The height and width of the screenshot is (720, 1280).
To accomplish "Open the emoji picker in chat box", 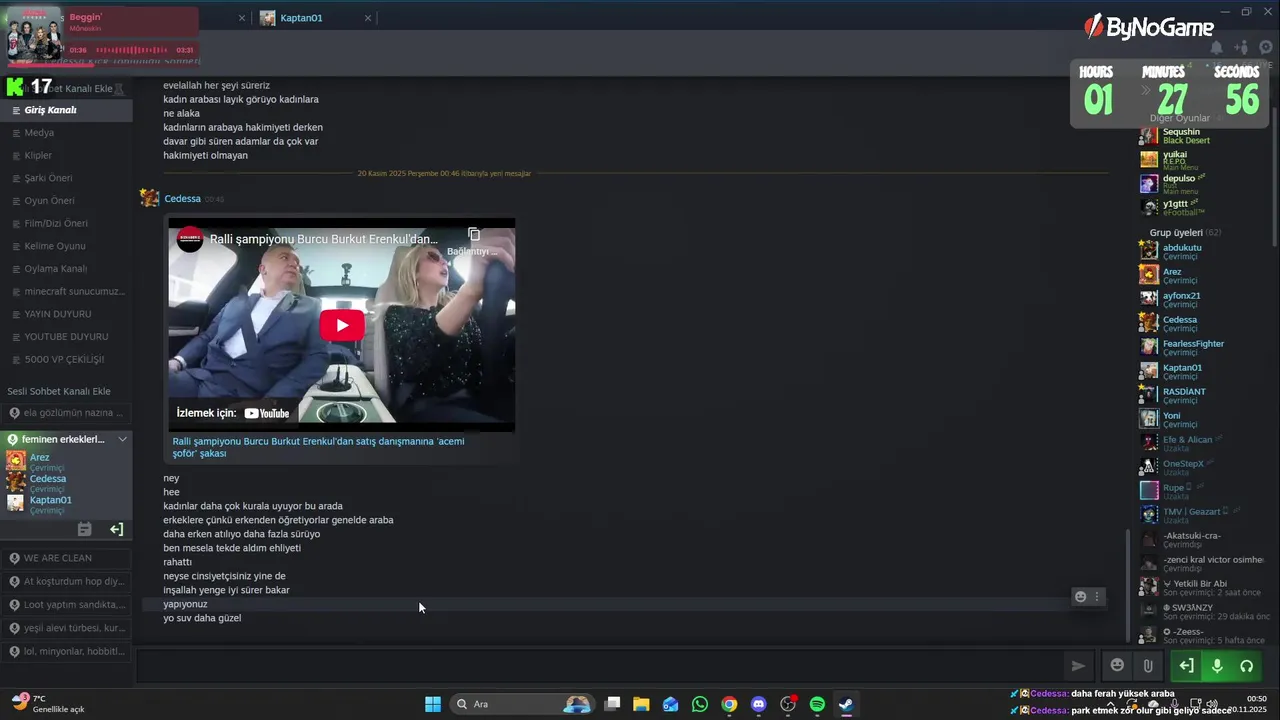I will click(1117, 665).
